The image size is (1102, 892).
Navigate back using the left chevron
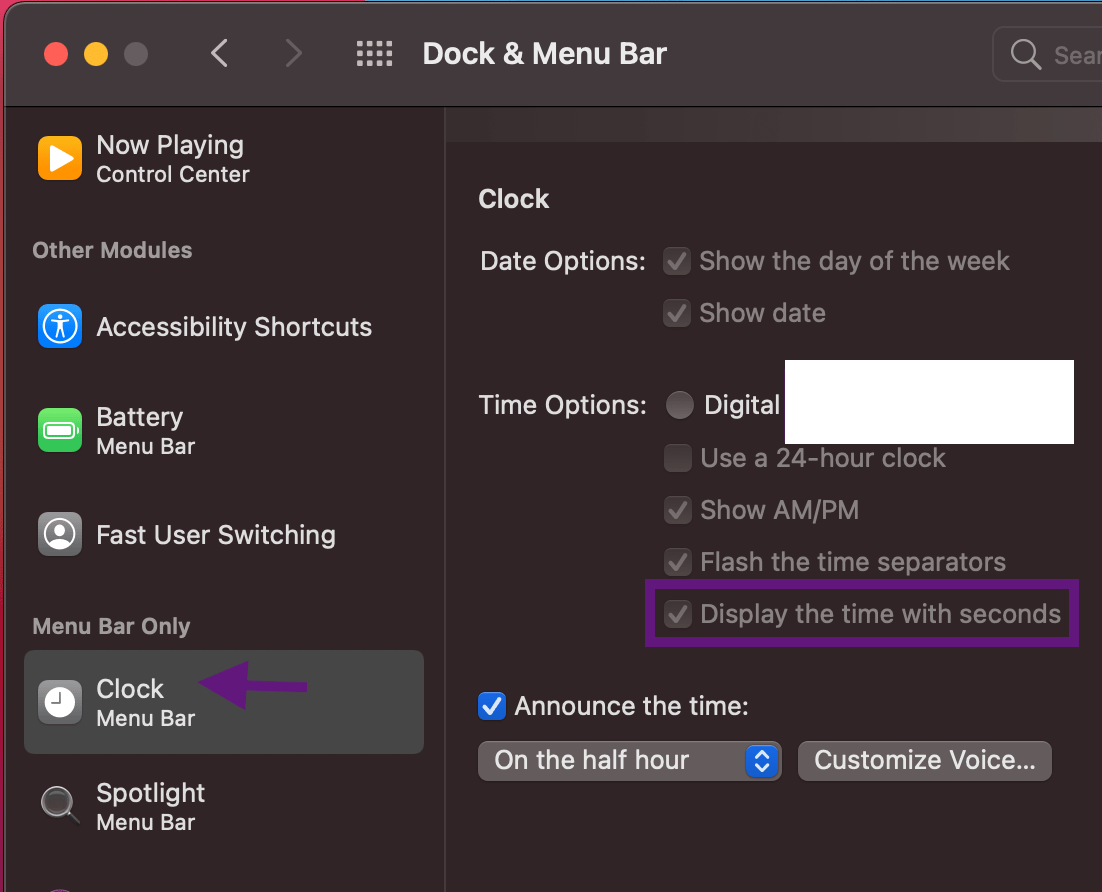click(x=220, y=54)
